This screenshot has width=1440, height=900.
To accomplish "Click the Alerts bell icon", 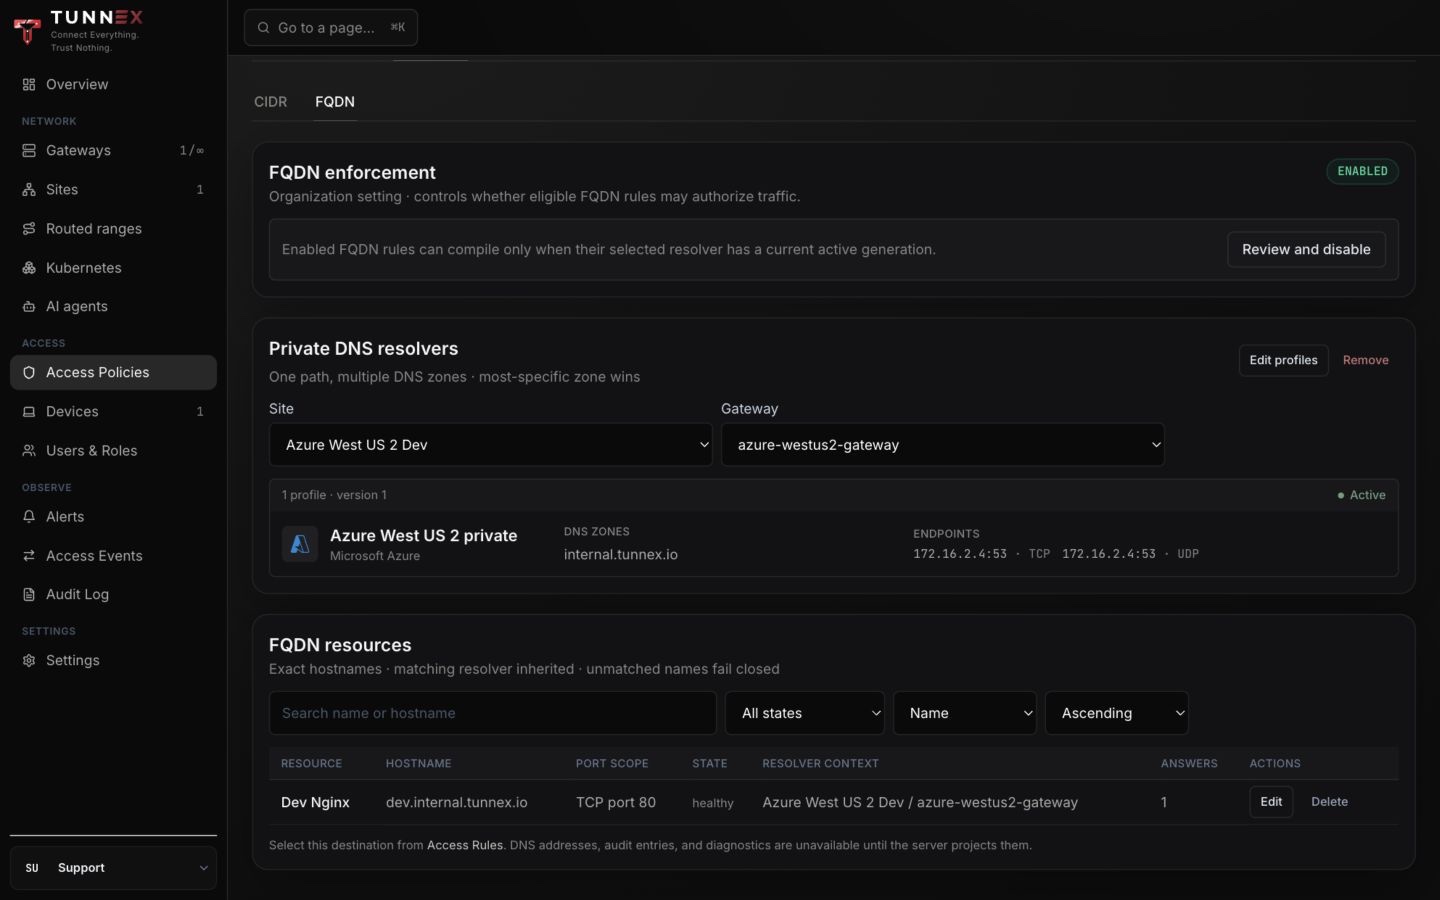I will 29,517.
